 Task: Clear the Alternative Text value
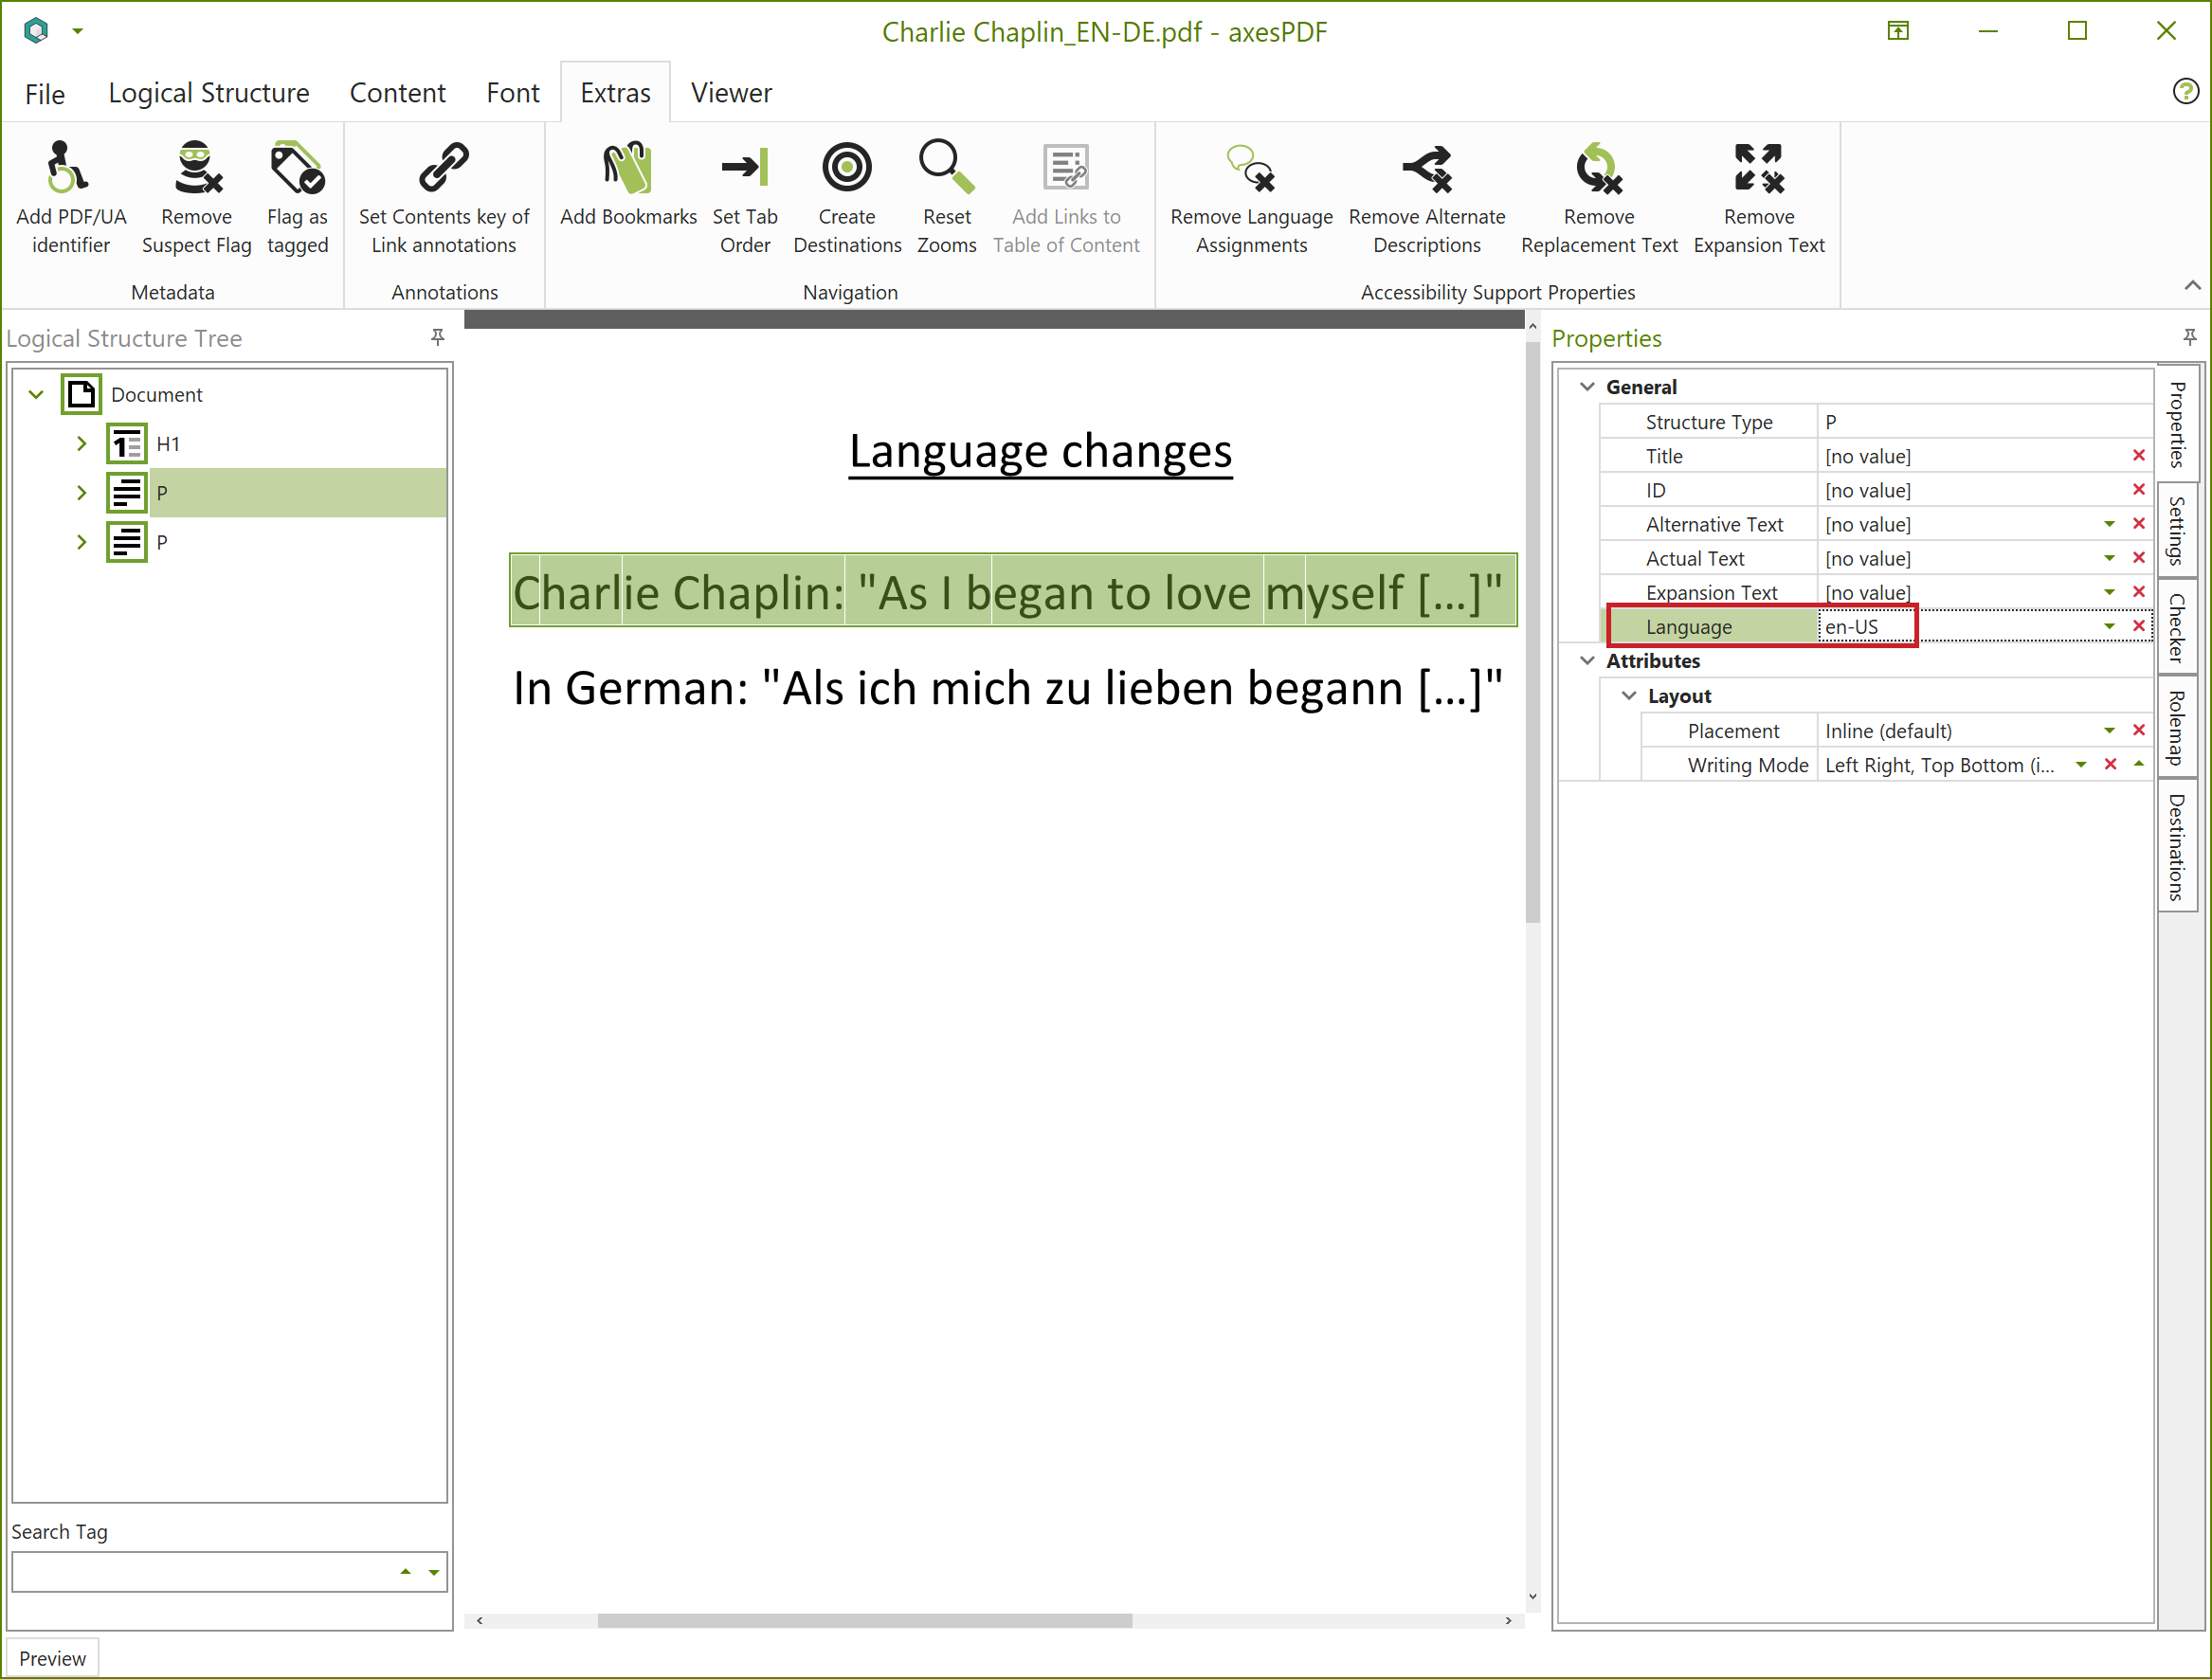(2139, 524)
